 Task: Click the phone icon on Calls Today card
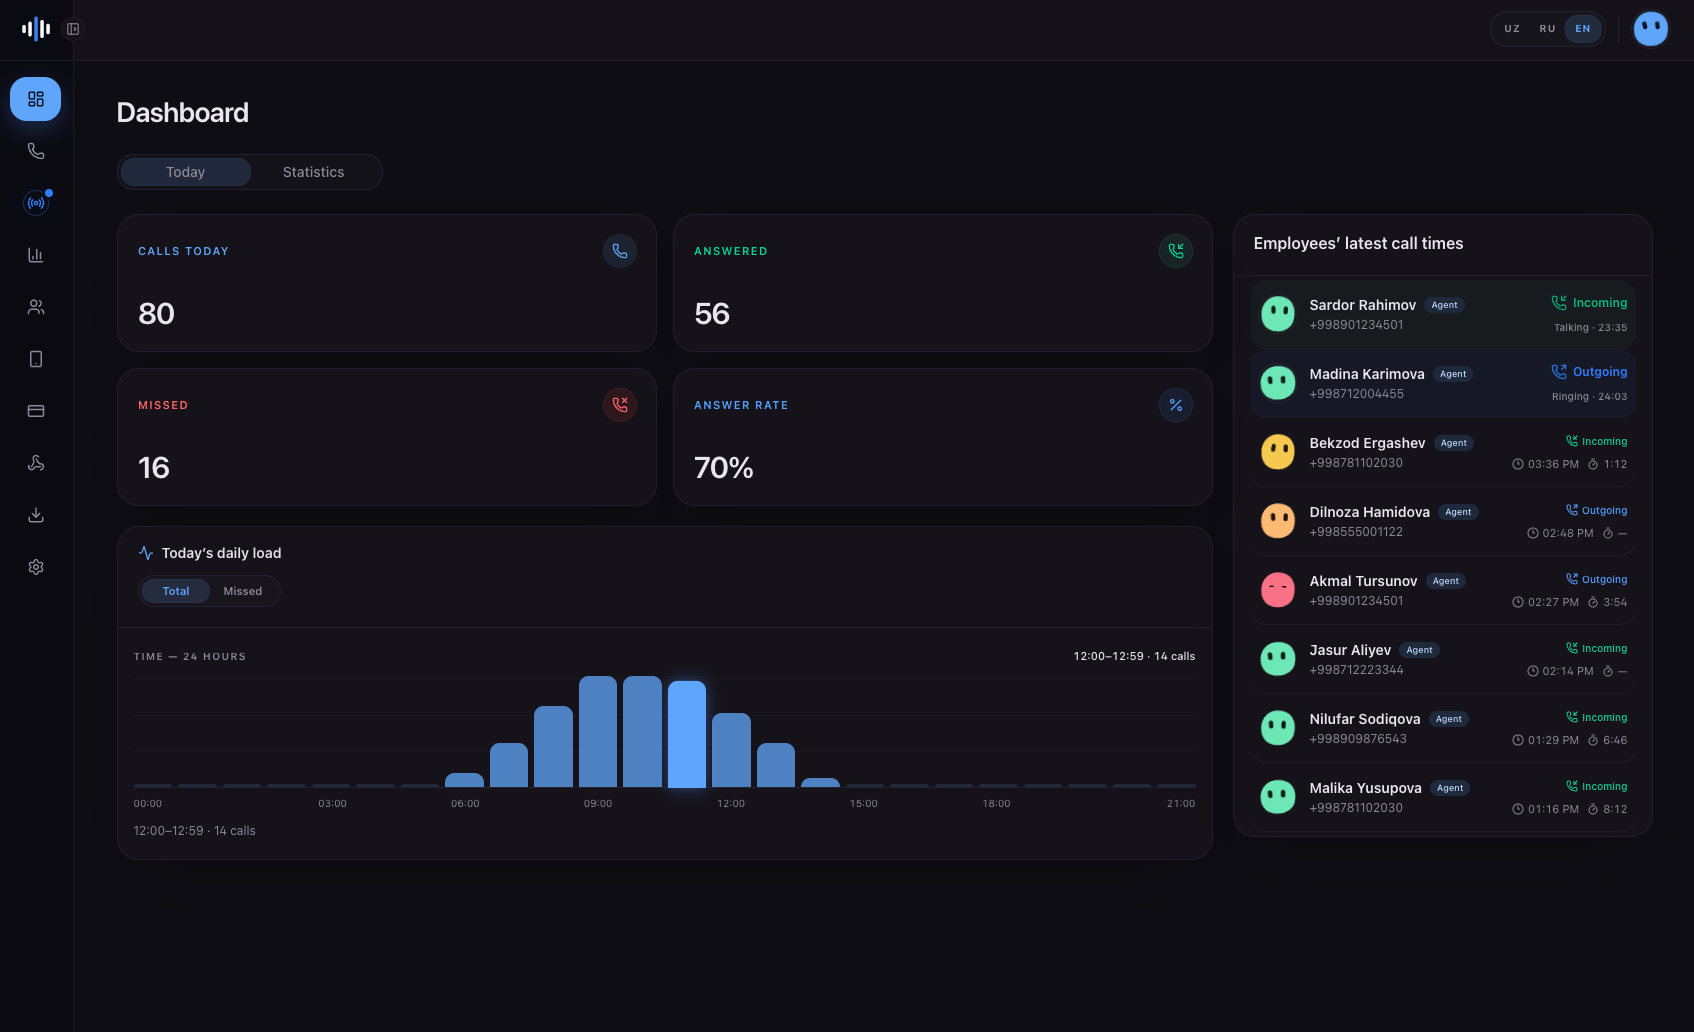pyautogui.click(x=620, y=251)
